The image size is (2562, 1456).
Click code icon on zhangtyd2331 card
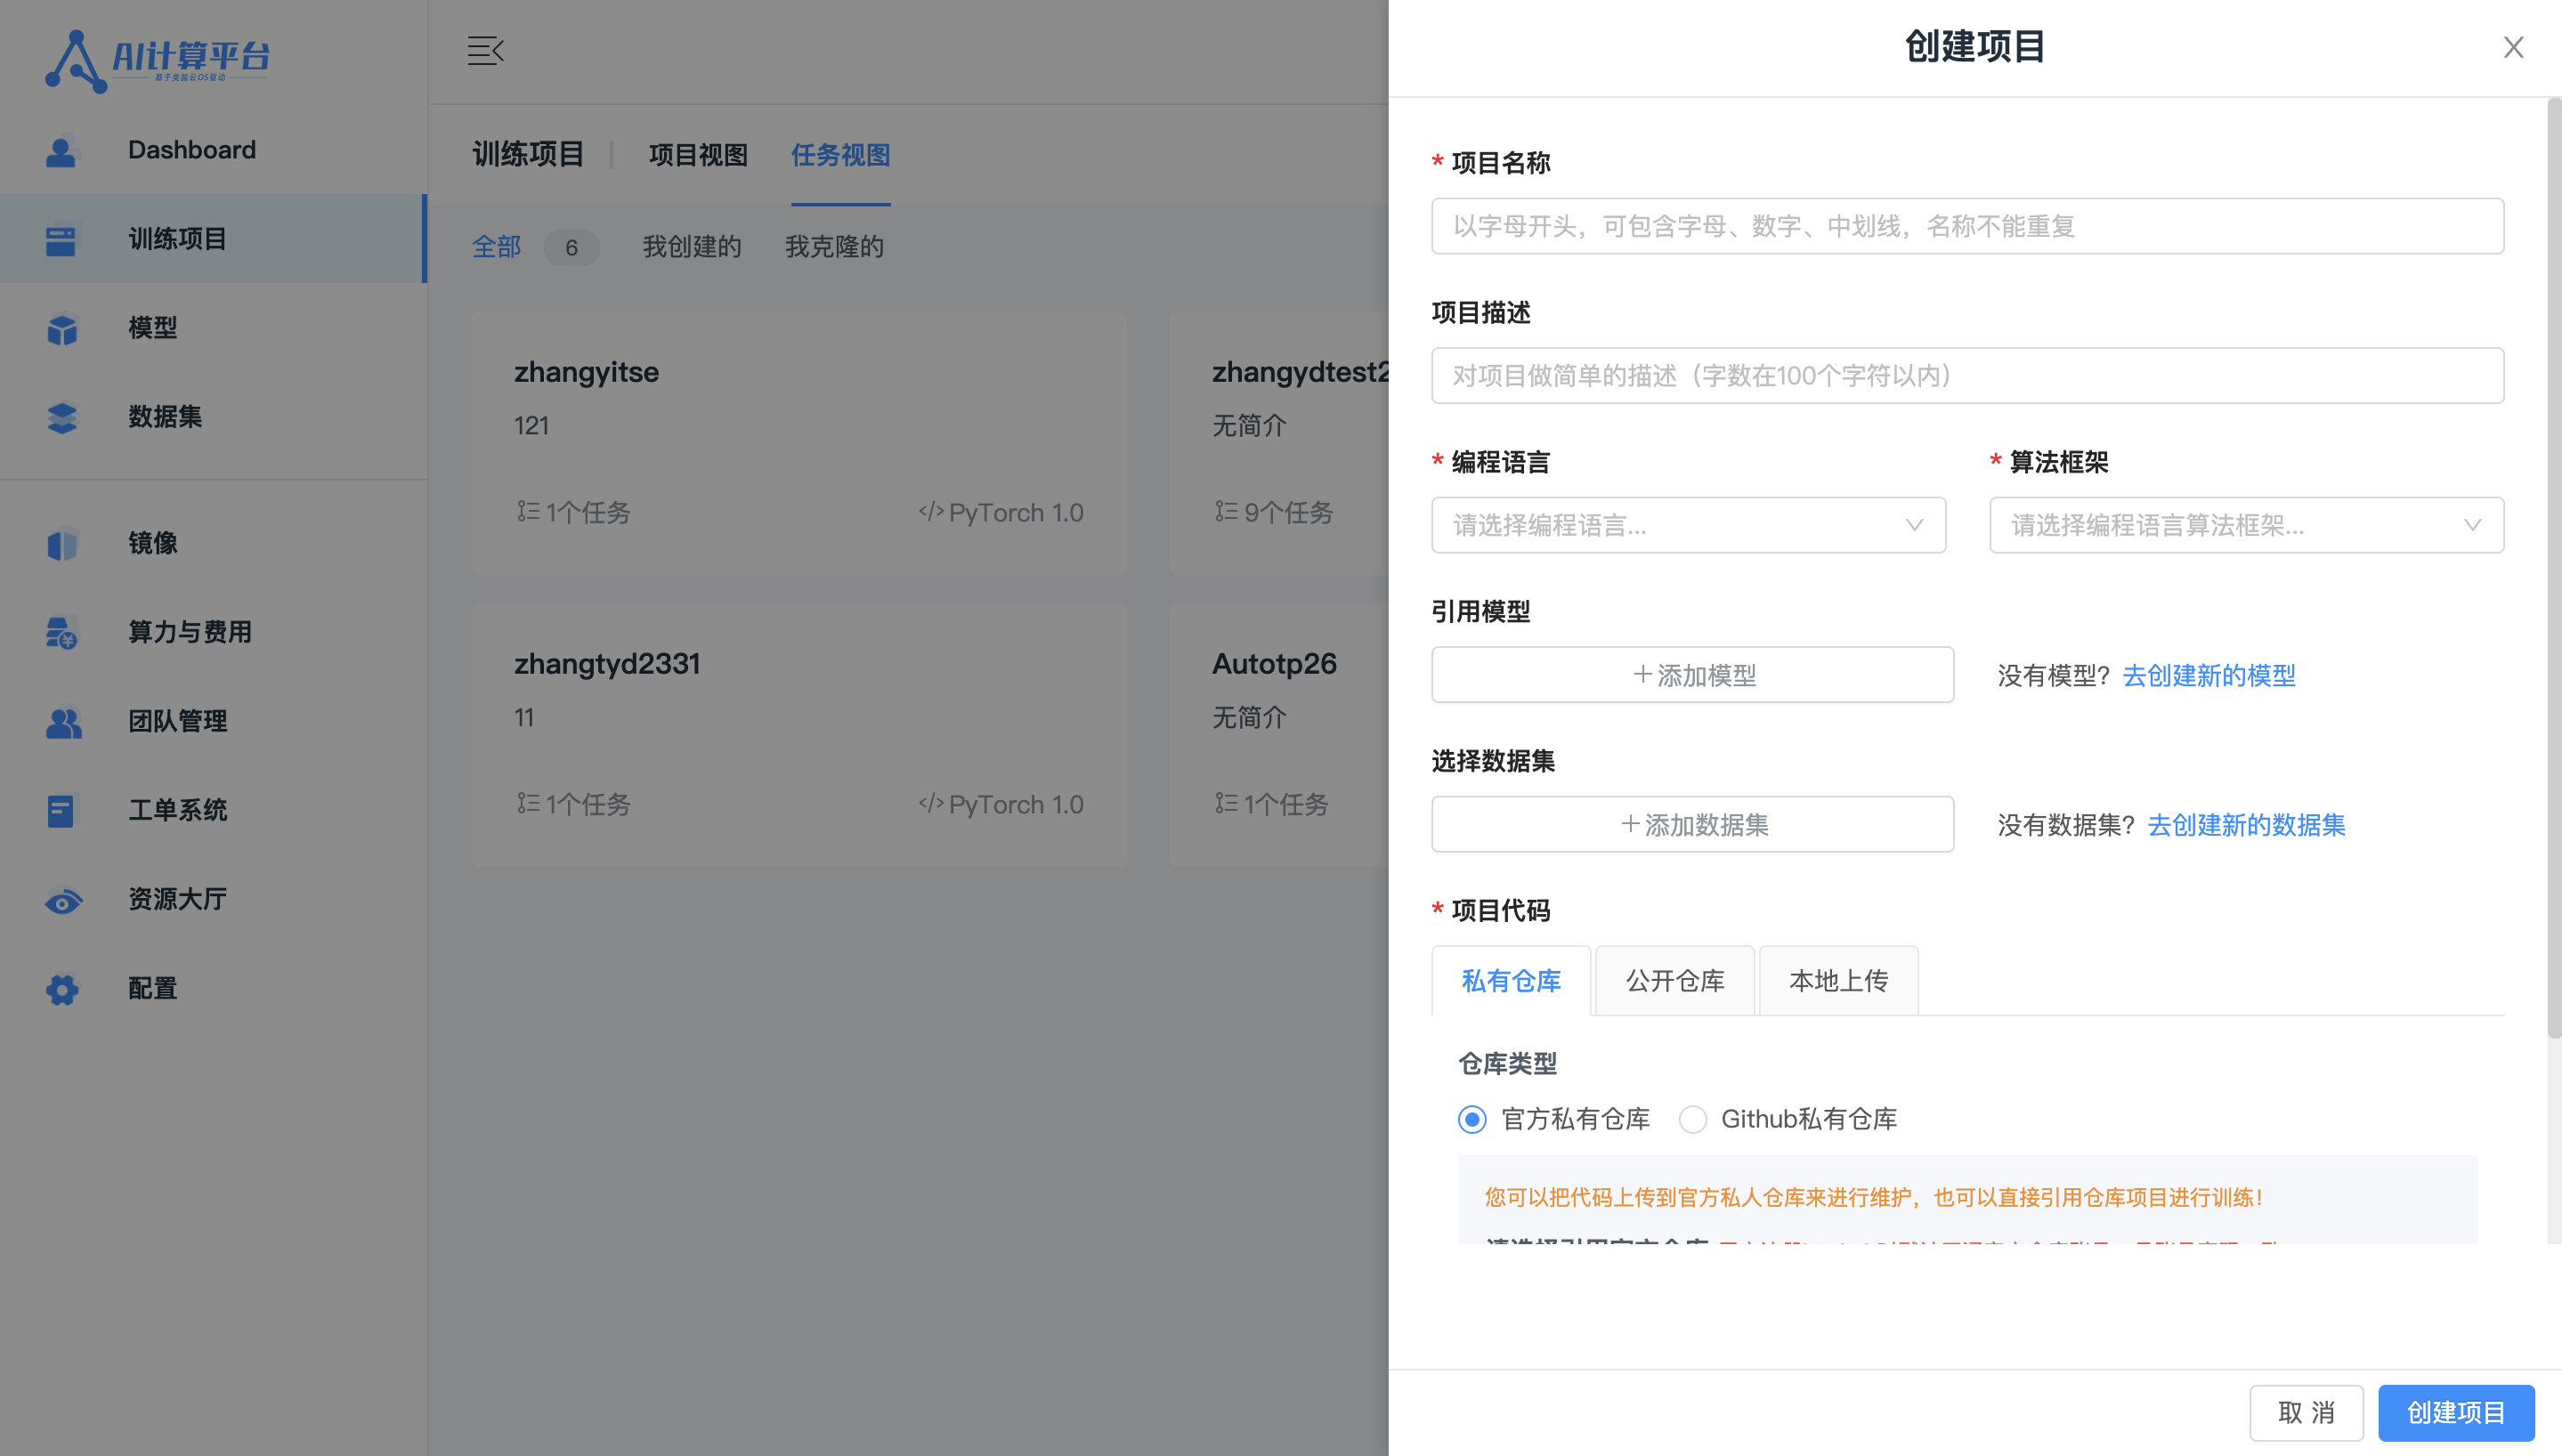930,804
